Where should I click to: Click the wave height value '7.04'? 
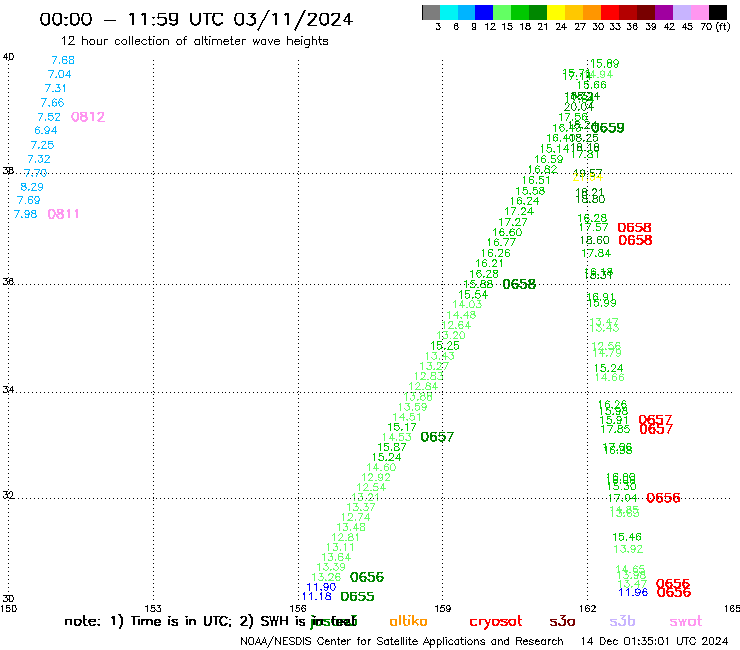(x=59, y=74)
